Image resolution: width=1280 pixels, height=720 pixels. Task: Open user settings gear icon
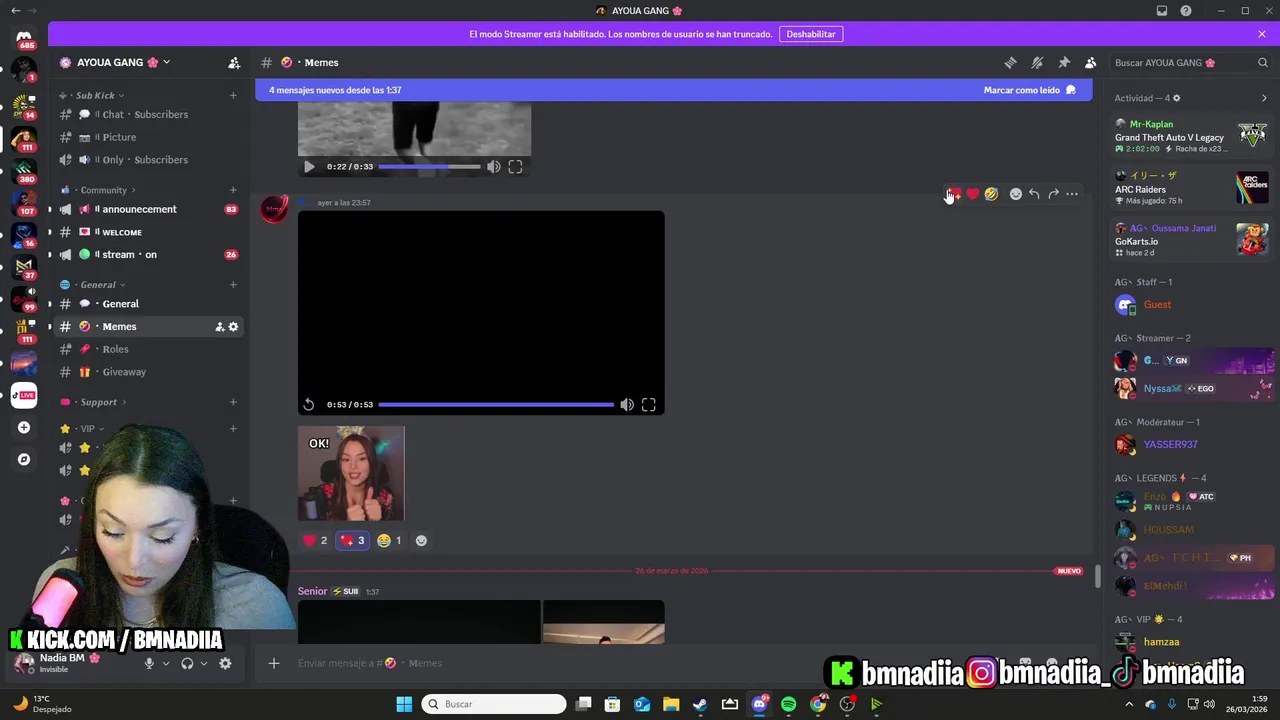[225, 663]
